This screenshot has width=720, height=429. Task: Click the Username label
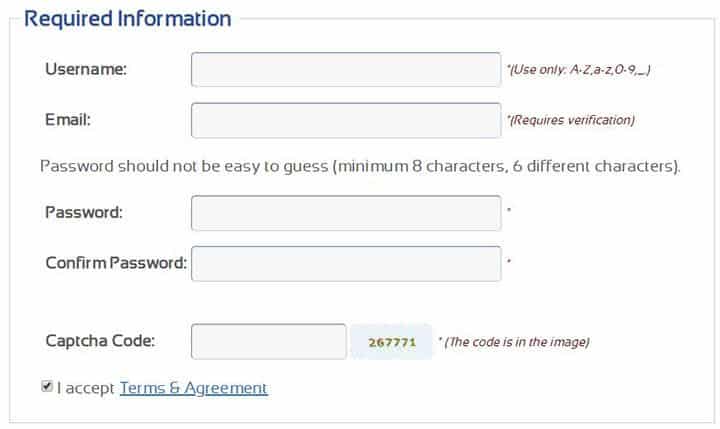pyautogui.click(x=86, y=69)
